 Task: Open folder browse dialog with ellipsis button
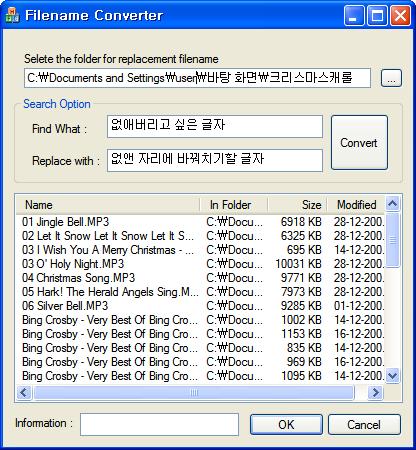click(391, 78)
